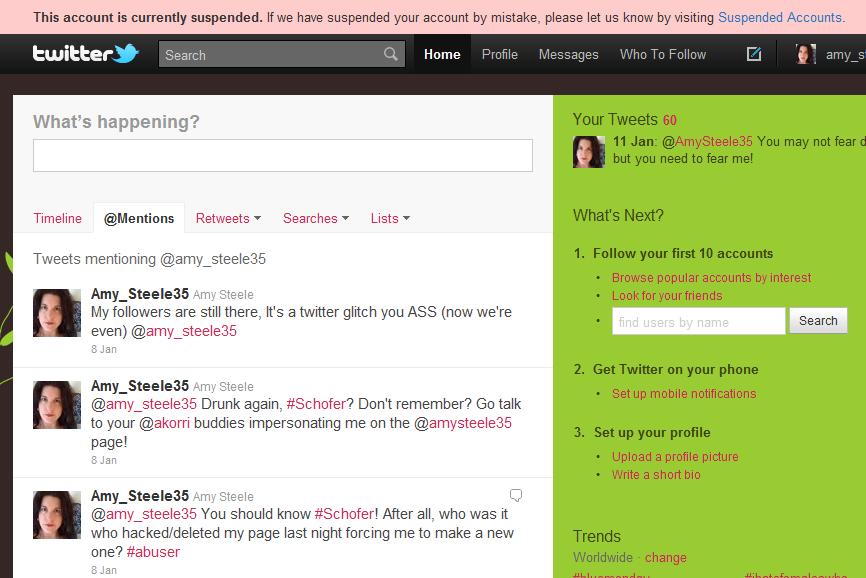Click @amy_steele35 mention starting 'You should know' tweet
Screen dimensions: 866x578
click(144, 514)
